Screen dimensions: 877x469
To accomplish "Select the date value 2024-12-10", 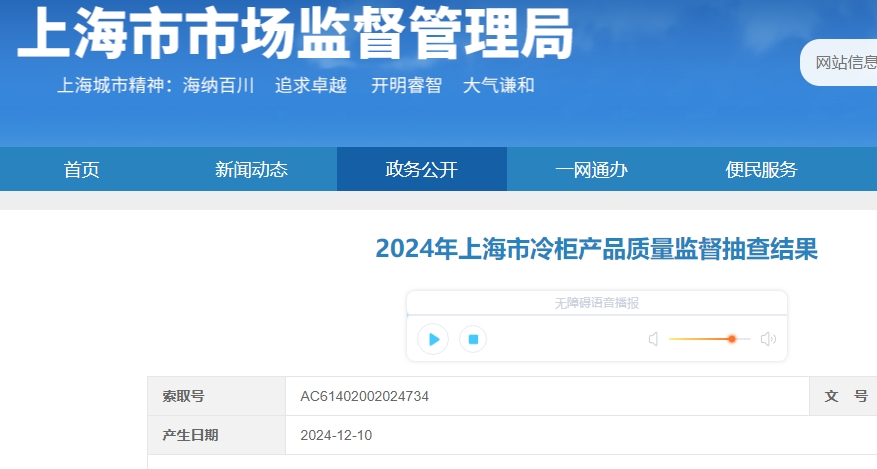I will (336, 435).
